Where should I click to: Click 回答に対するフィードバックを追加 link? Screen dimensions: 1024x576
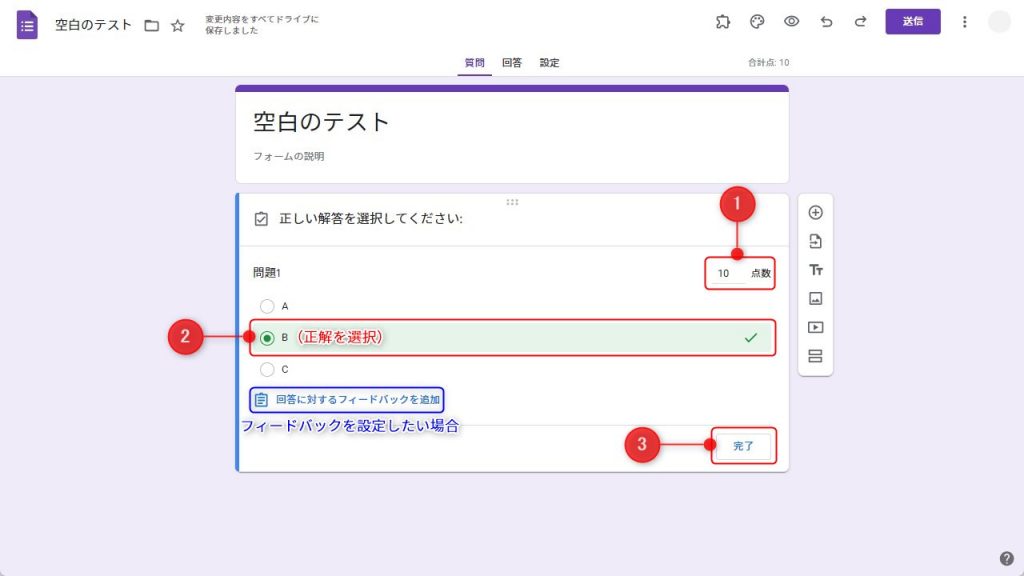[347, 400]
